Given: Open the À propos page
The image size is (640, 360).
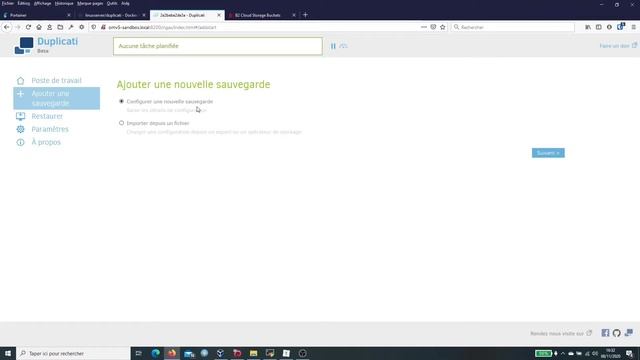Looking at the screenshot, I should click(46, 142).
